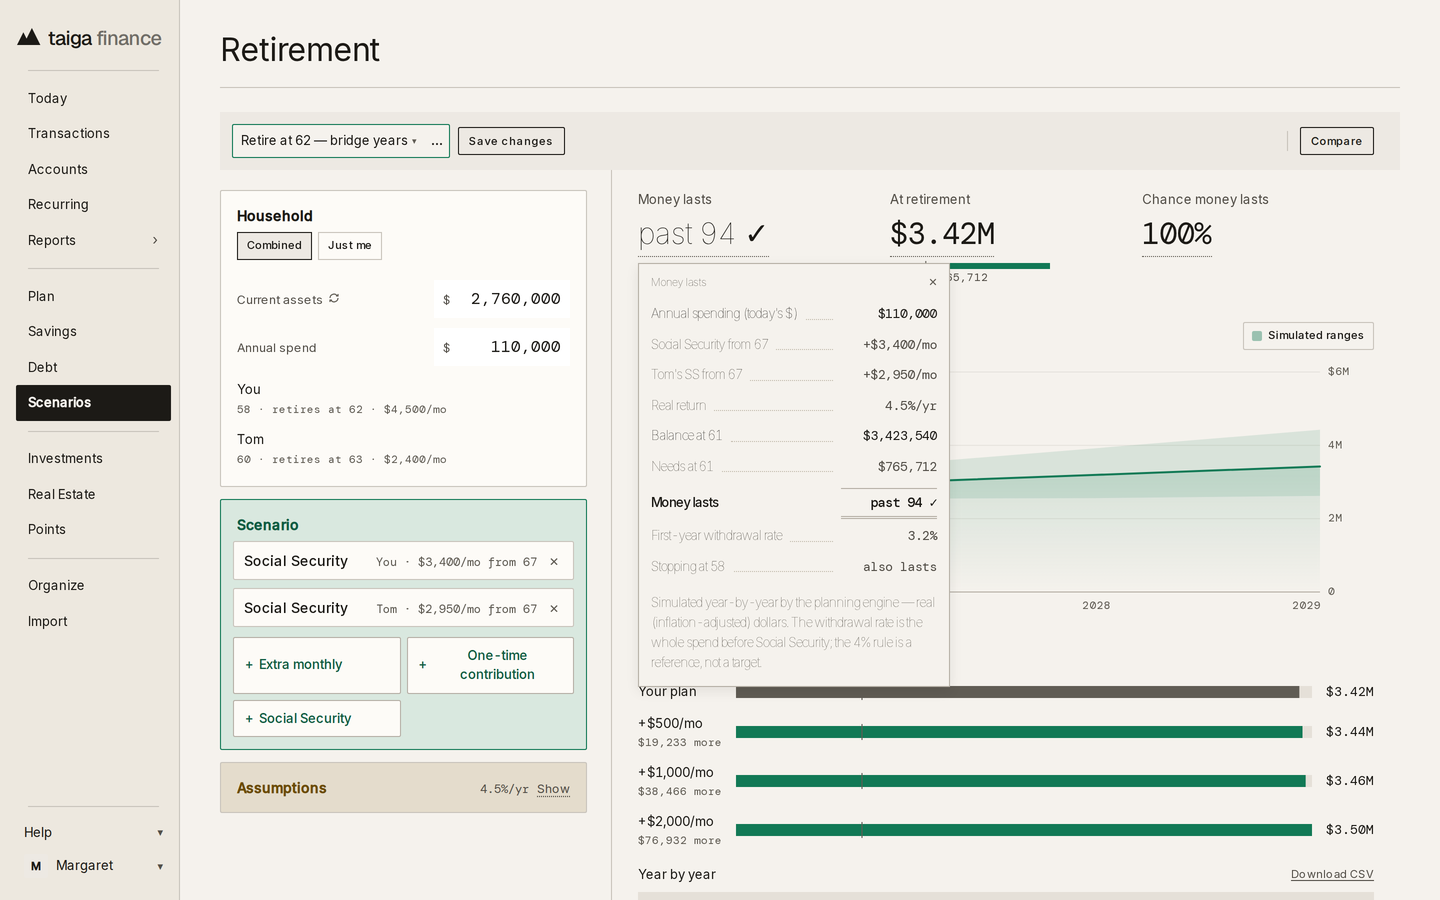This screenshot has width=1440, height=900.
Task: Open the Retire at 62 scenario dropdown
Action: [329, 141]
